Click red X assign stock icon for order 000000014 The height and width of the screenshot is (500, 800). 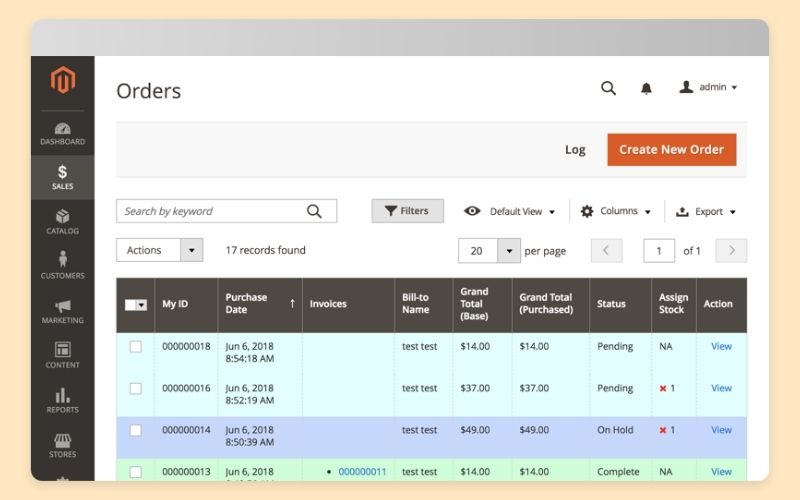[x=663, y=431]
